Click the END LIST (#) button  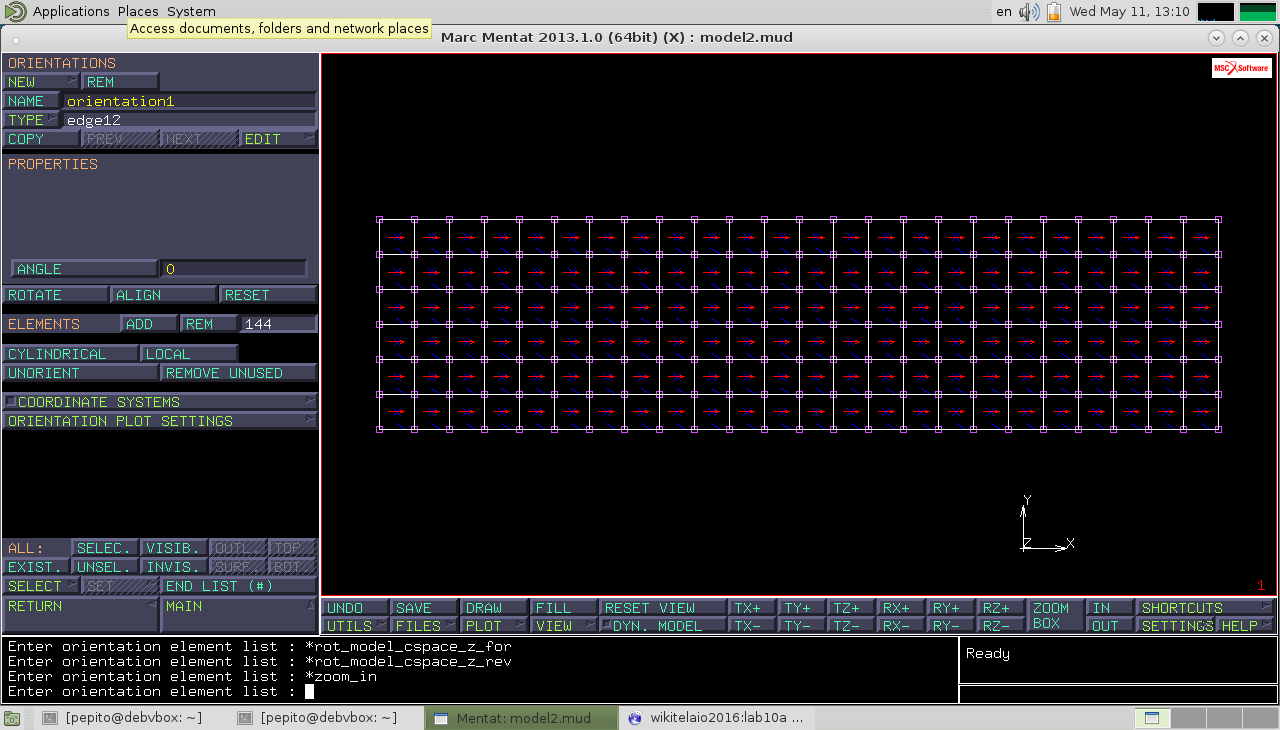click(x=238, y=586)
